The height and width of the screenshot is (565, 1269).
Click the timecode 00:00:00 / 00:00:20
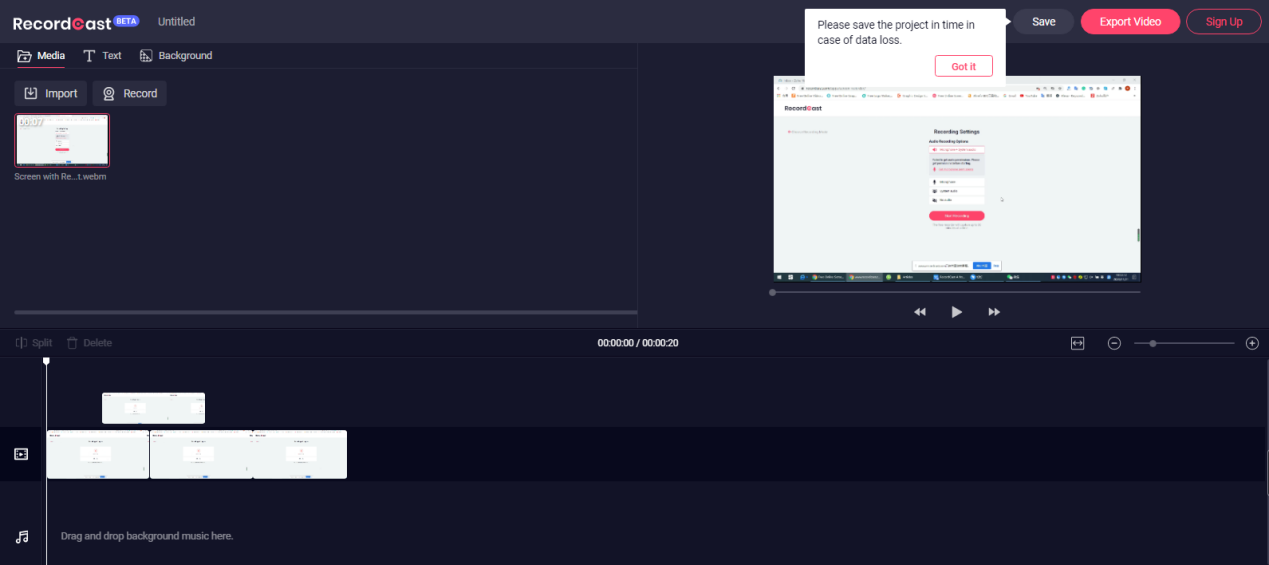point(638,343)
